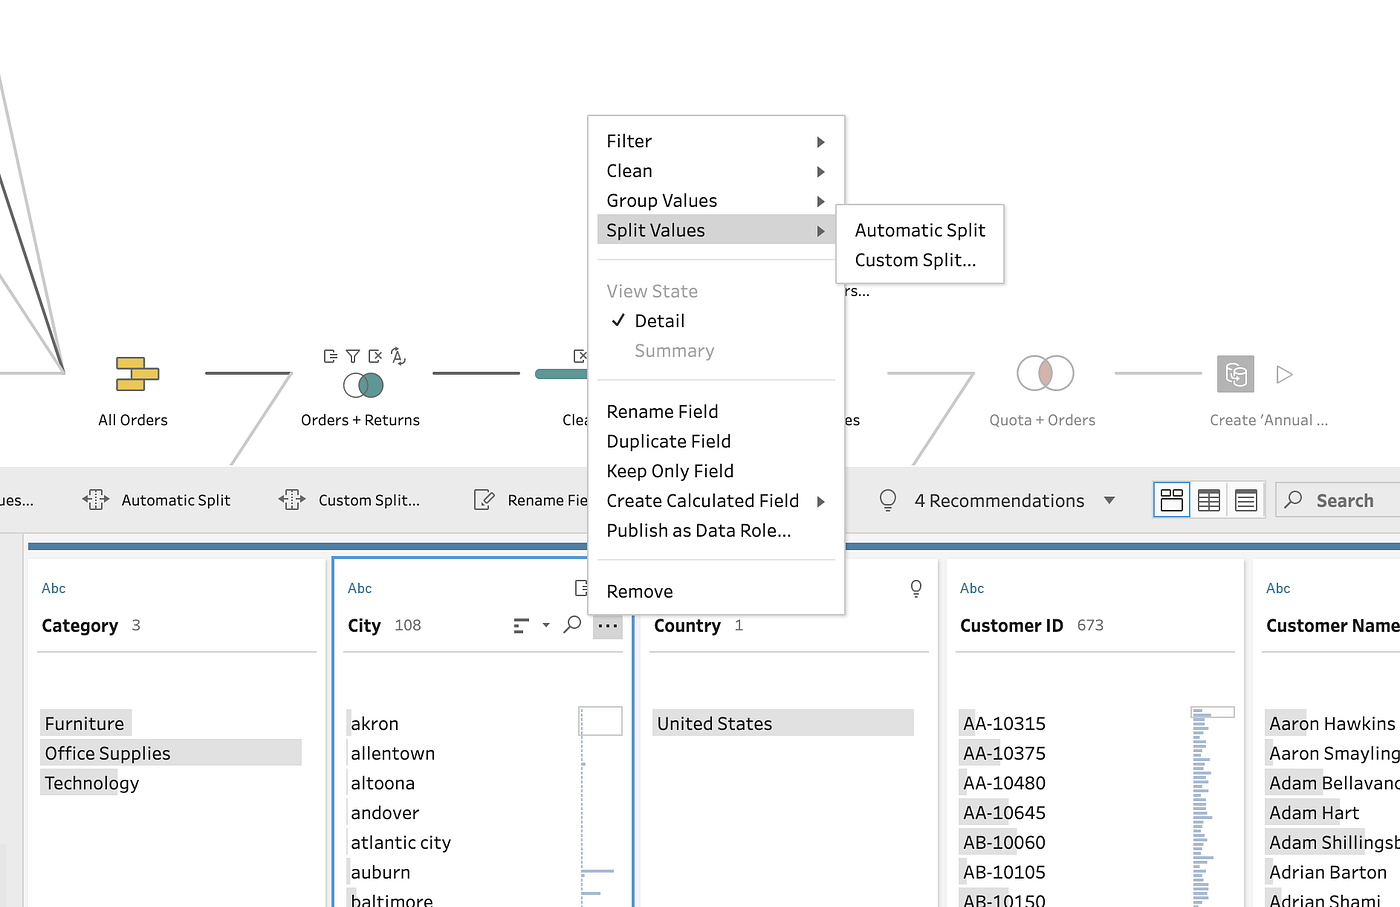Expand the Split Values submenu arrow

(x=821, y=230)
